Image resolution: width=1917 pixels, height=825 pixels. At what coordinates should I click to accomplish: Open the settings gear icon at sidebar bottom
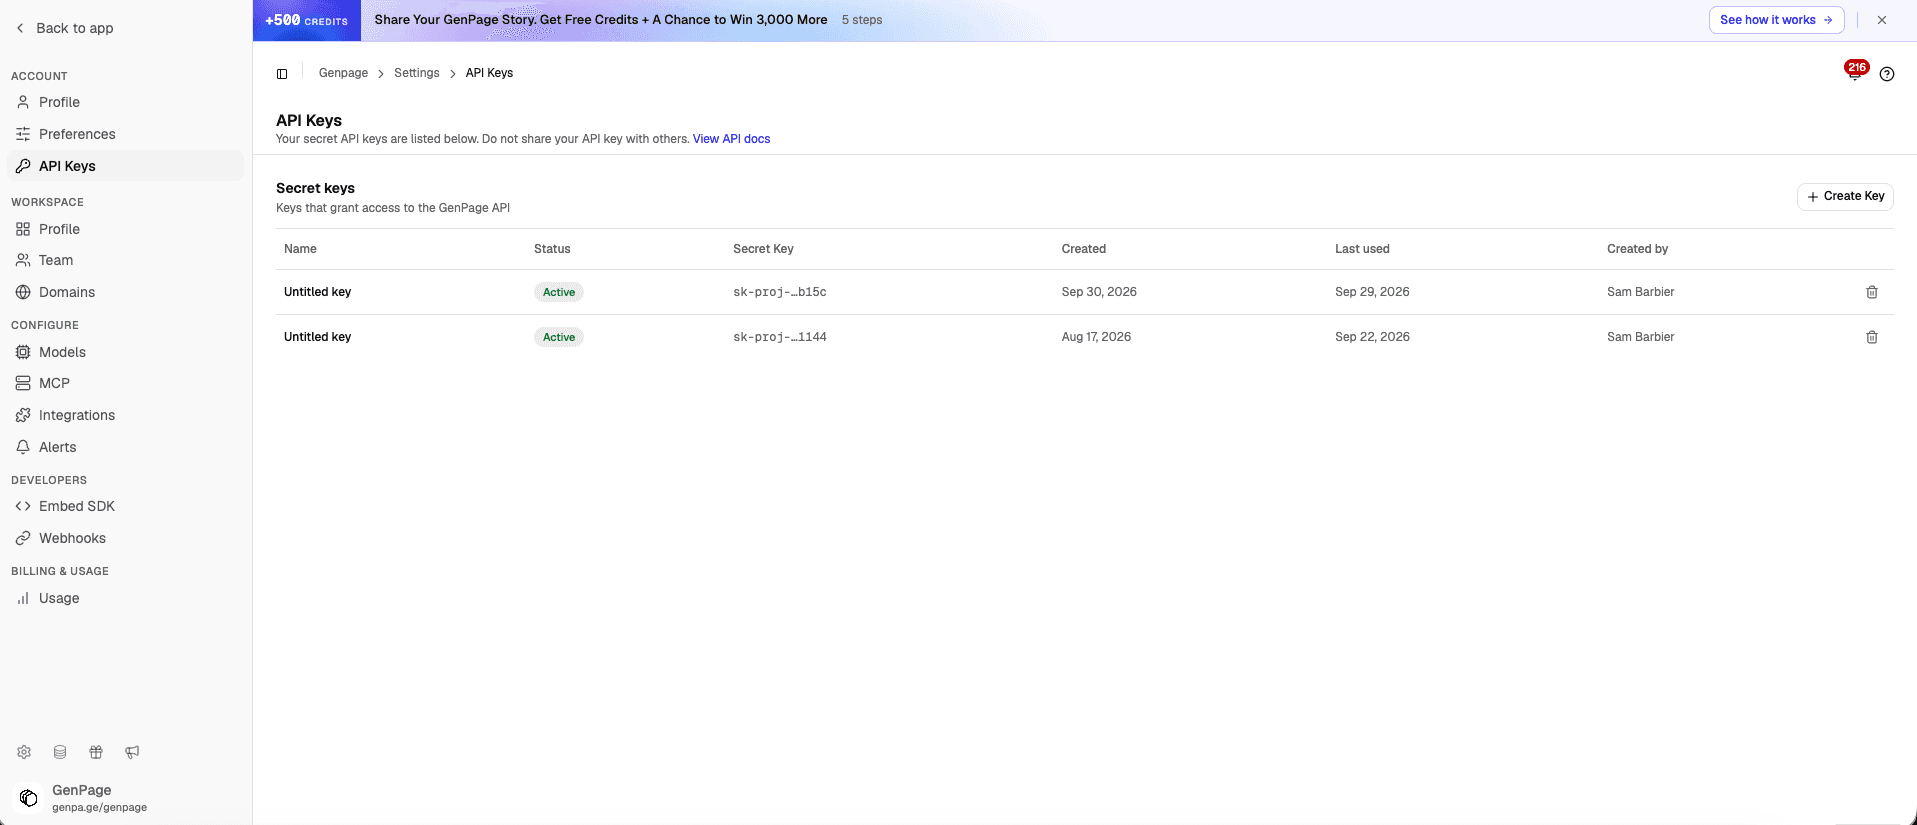click(24, 752)
